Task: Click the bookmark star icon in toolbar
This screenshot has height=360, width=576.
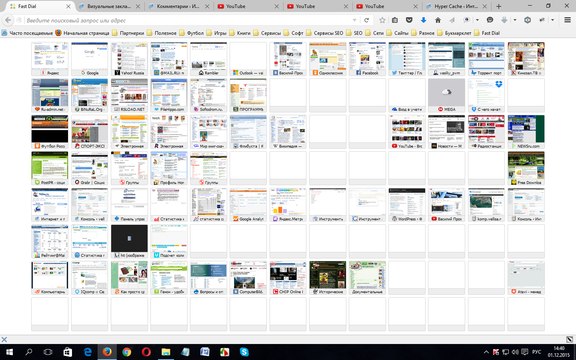Action: (x=382, y=20)
